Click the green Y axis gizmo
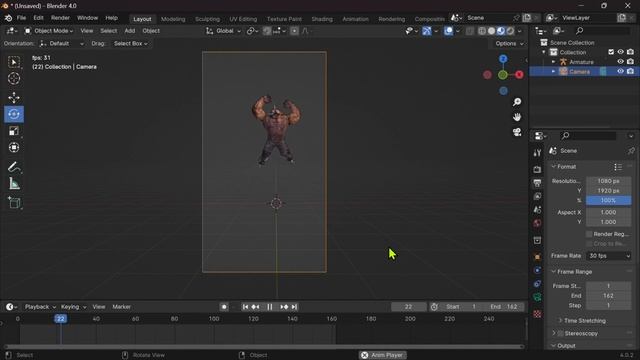Viewport: 640px width, 360px height. click(x=503, y=75)
